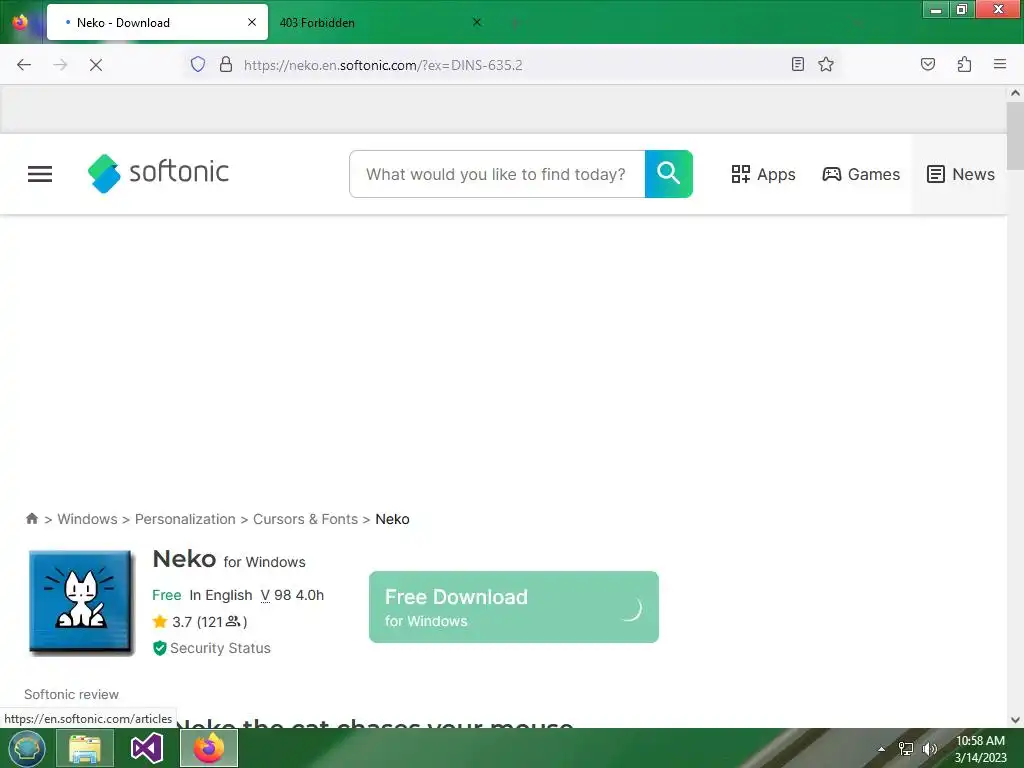Close the 403 Forbidden tab
The height and width of the screenshot is (768, 1024).
click(477, 22)
